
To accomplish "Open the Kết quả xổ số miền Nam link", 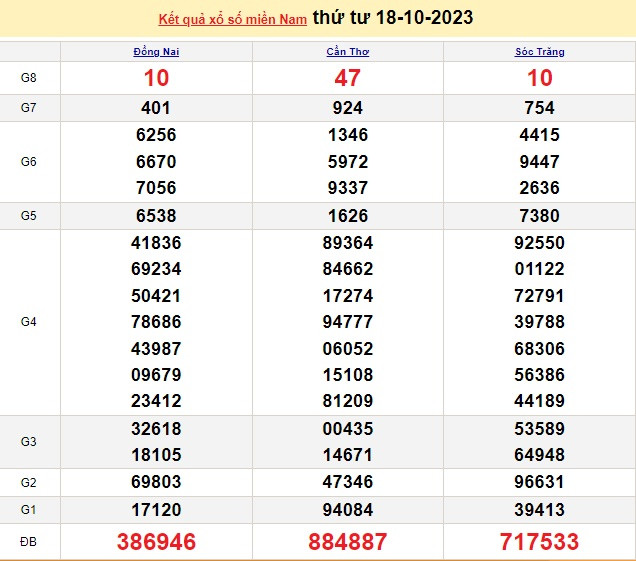I will coord(232,19).
